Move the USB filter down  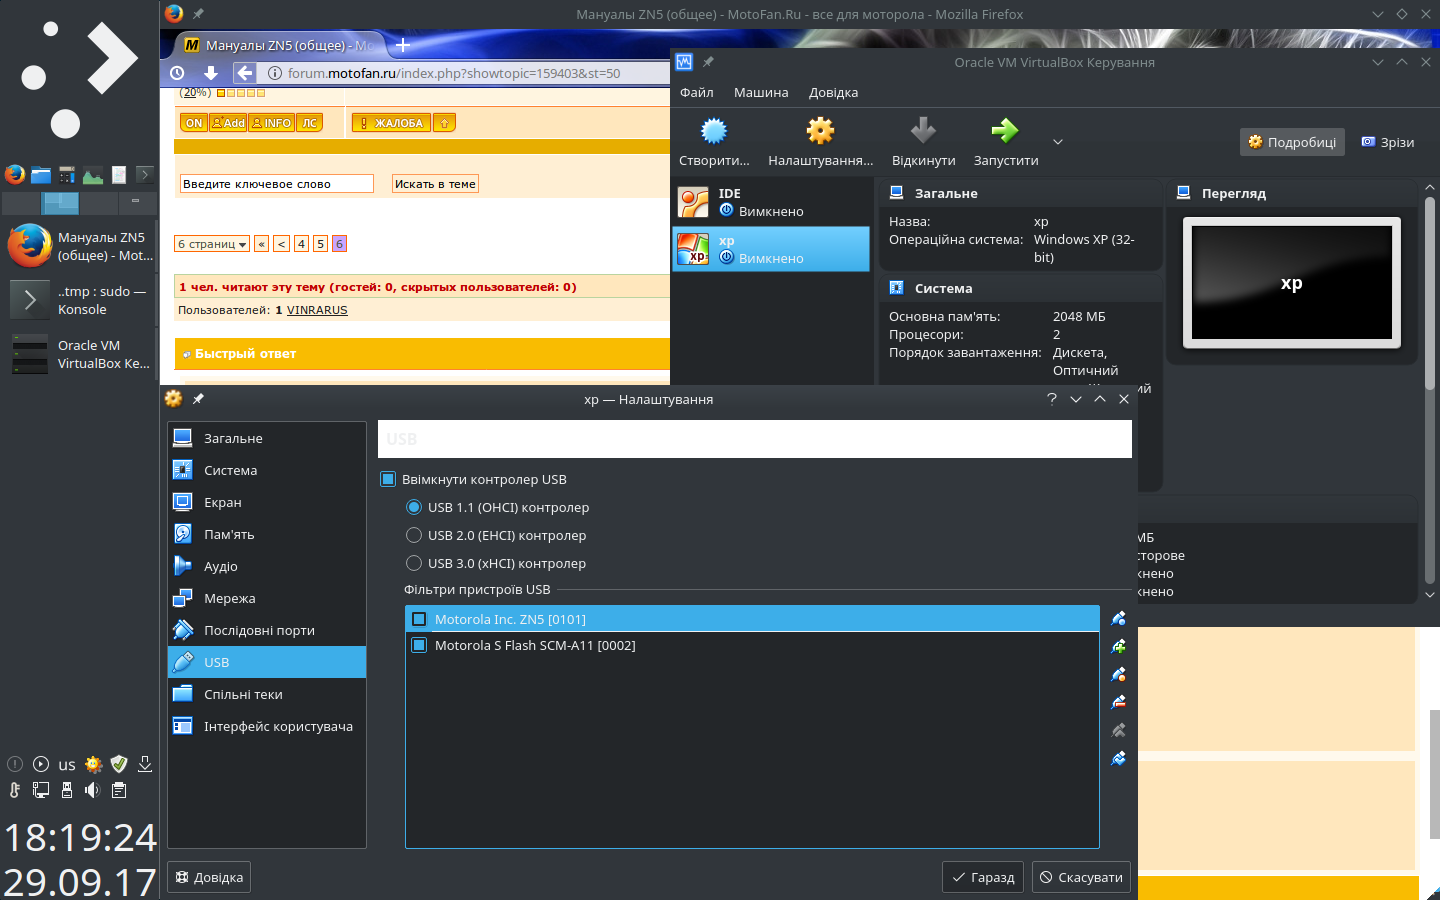(x=1118, y=759)
